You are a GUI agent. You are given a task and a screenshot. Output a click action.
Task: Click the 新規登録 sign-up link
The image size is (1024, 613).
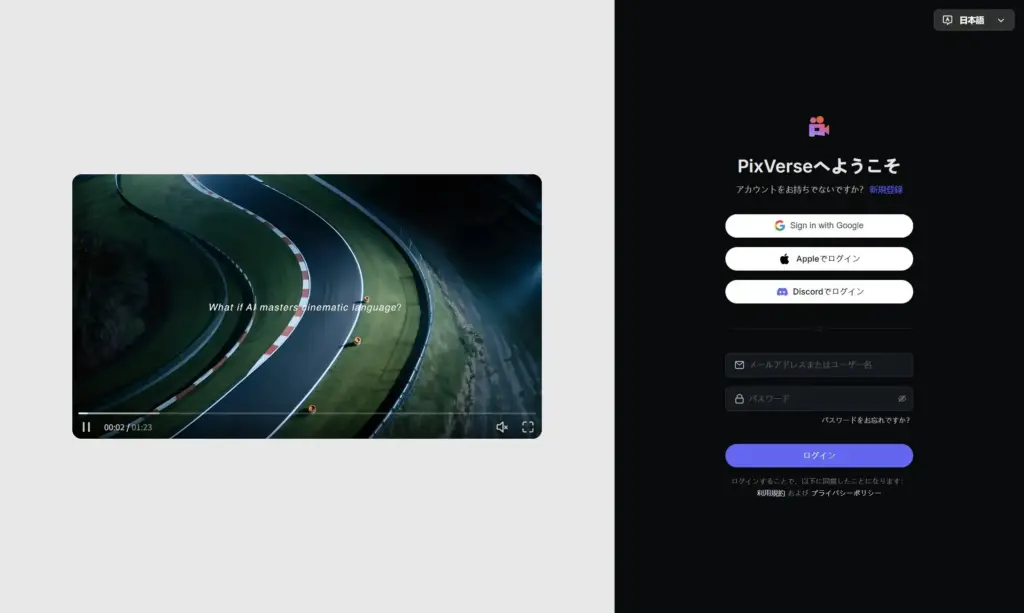tap(886, 189)
